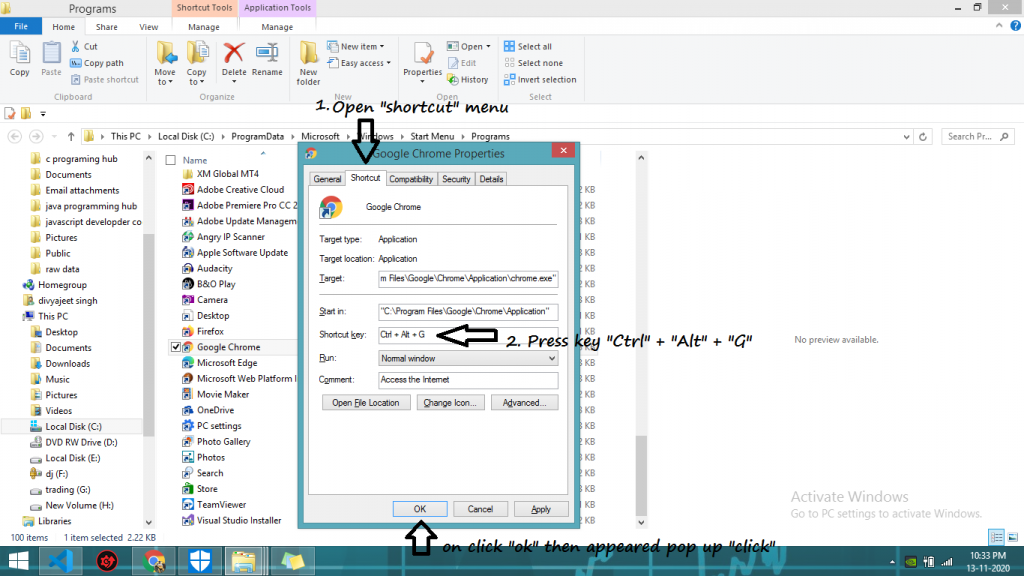The height and width of the screenshot is (576, 1024).
Task: Launch Visual Studio Code from taskbar
Action: click(61, 561)
